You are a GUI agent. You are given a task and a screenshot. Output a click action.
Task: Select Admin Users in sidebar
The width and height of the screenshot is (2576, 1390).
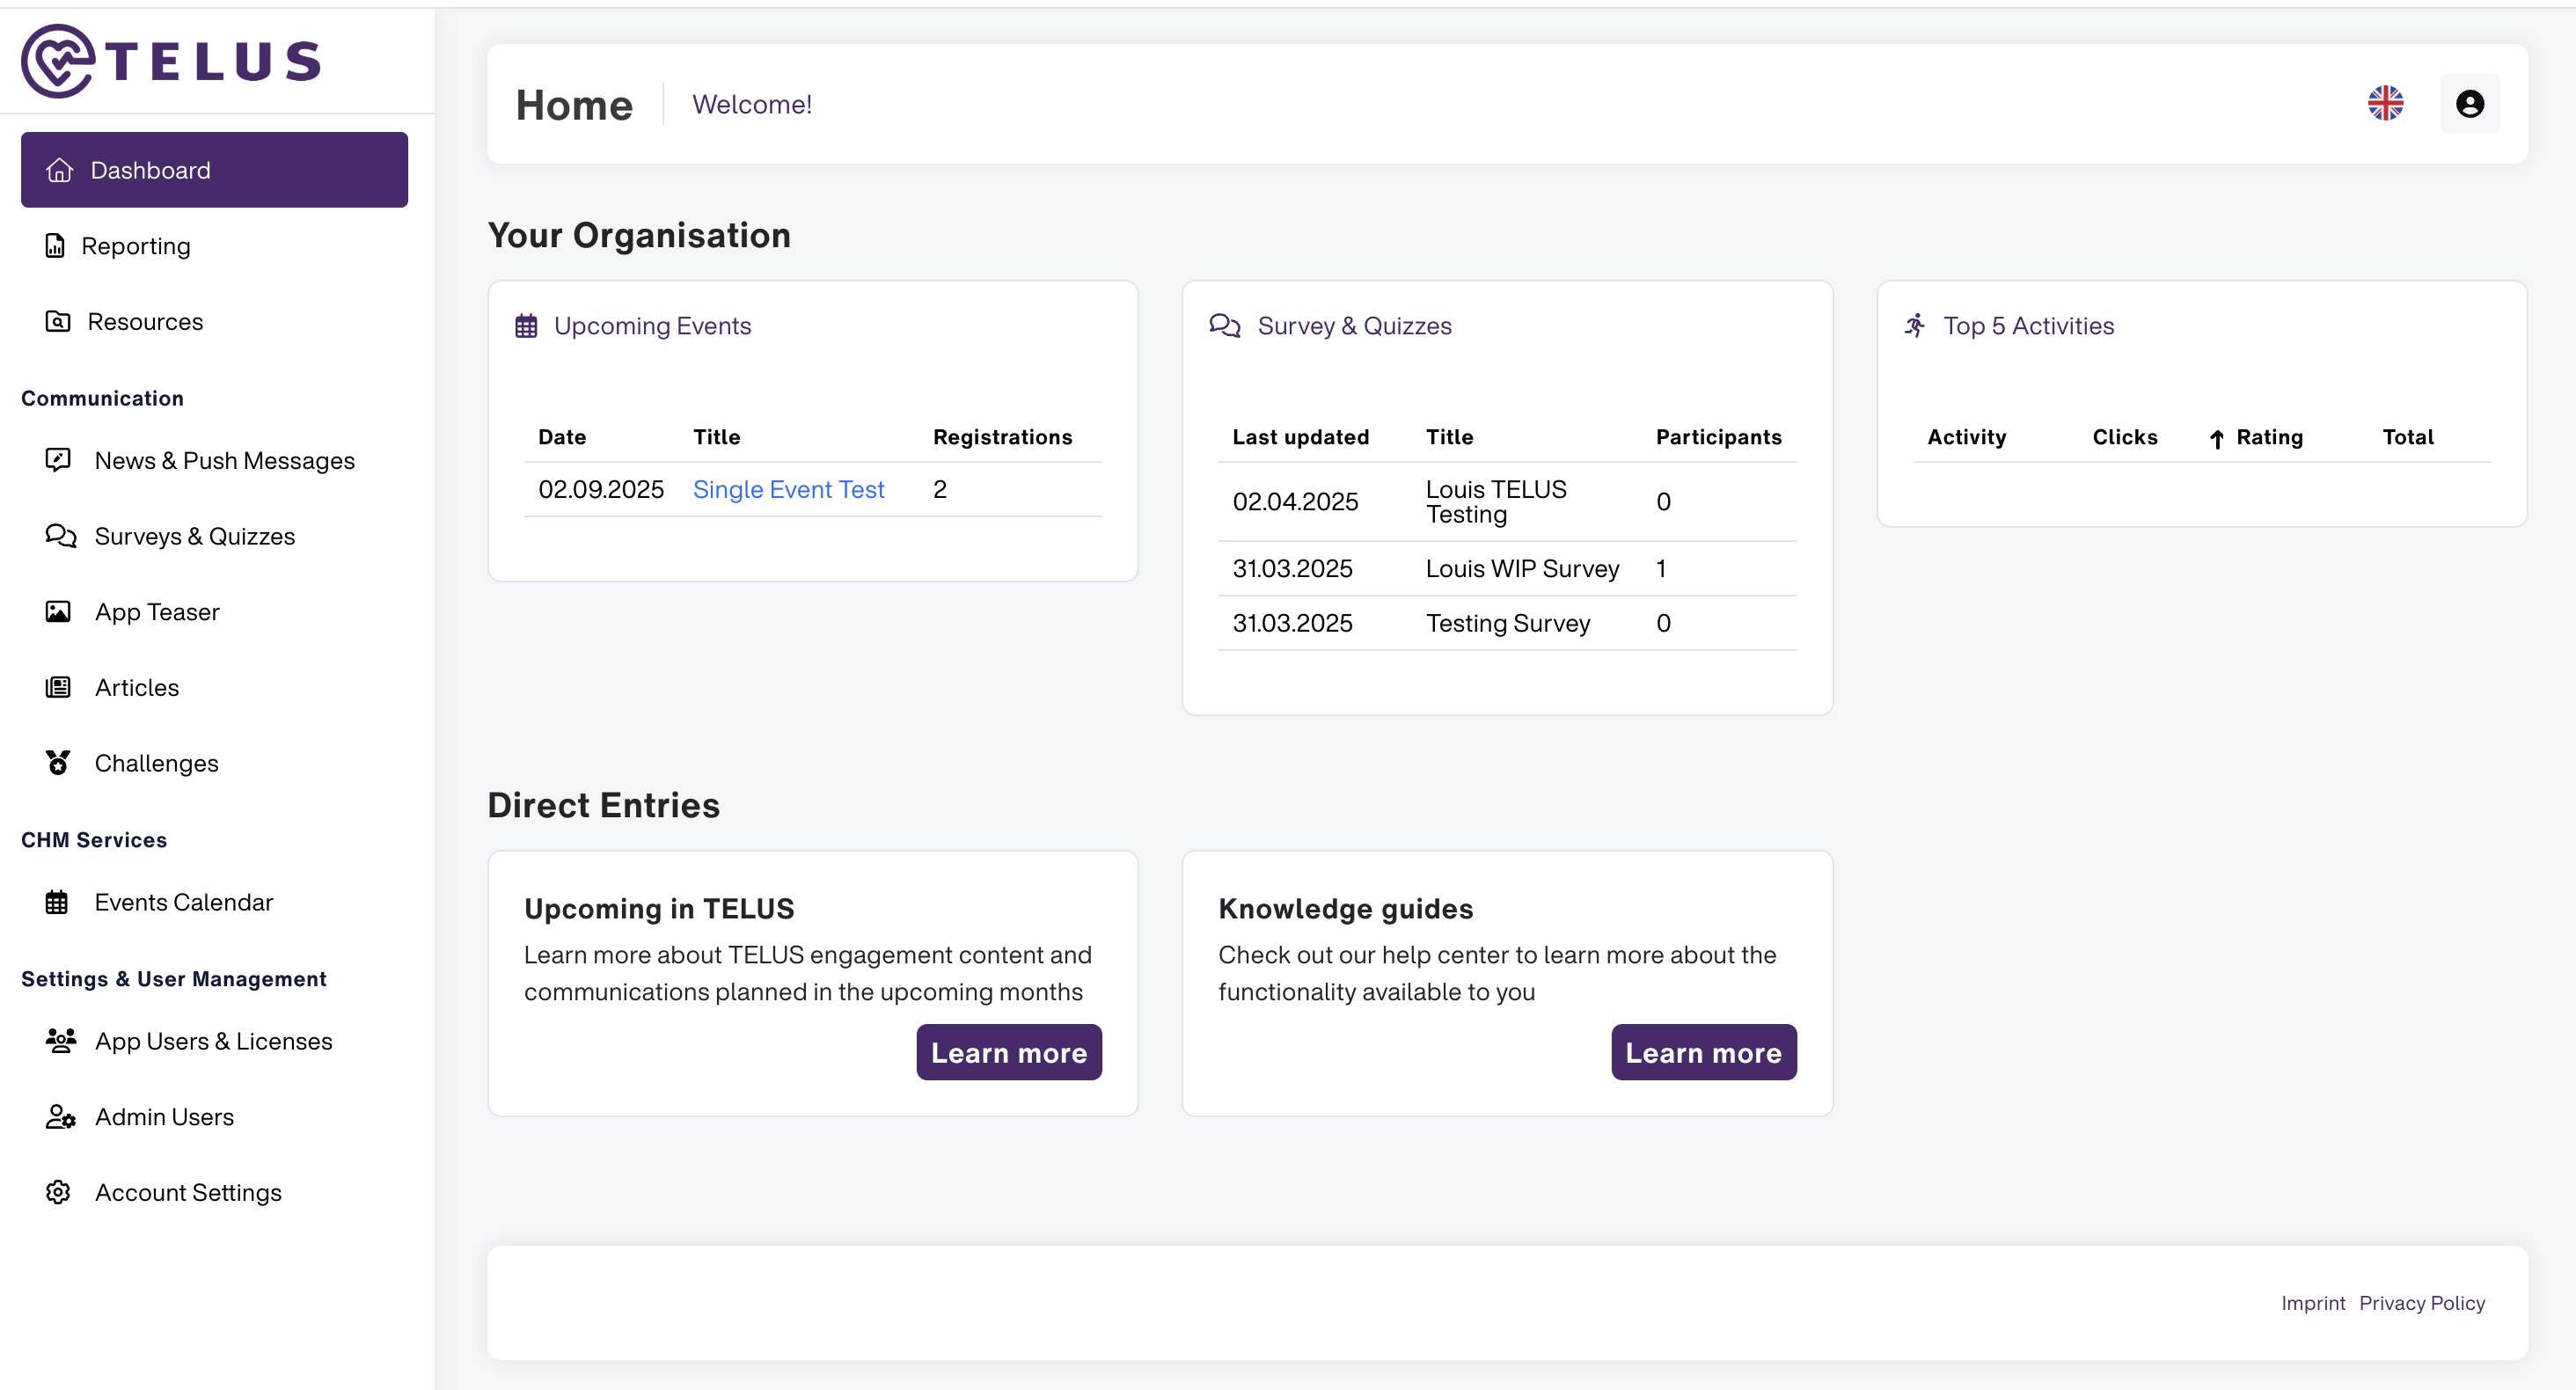[164, 1117]
